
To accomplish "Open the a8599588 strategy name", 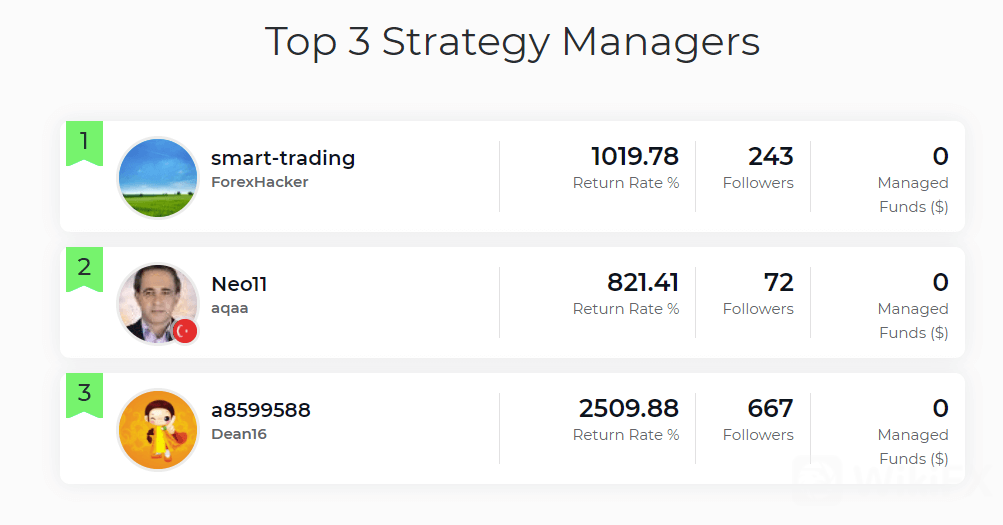I will (261, 410).
